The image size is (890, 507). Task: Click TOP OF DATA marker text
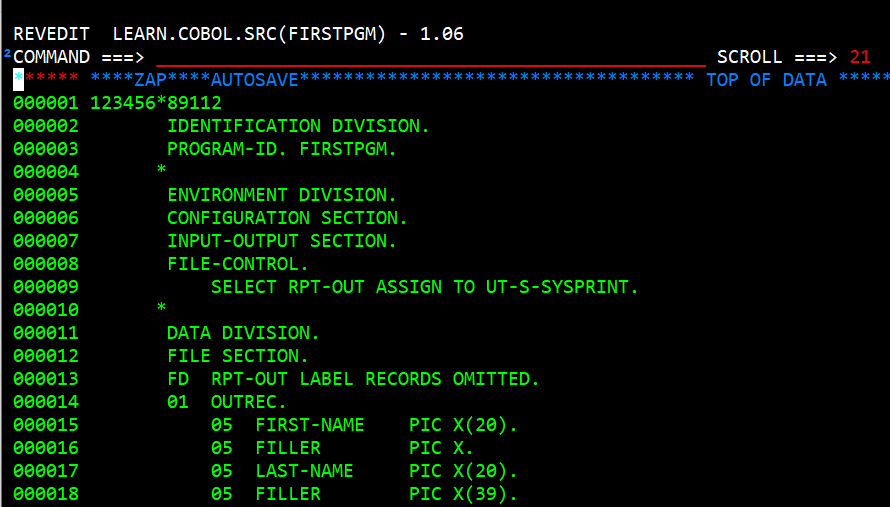pyautogui.click(x=766, y=80)
